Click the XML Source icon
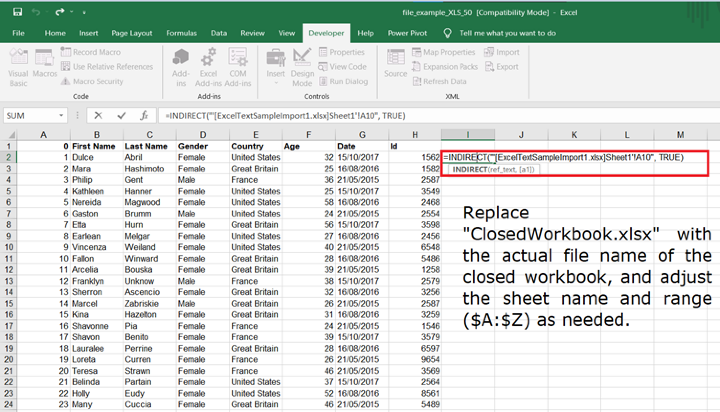The width and height of the screenshot is (720, 412). coord(395,62)
